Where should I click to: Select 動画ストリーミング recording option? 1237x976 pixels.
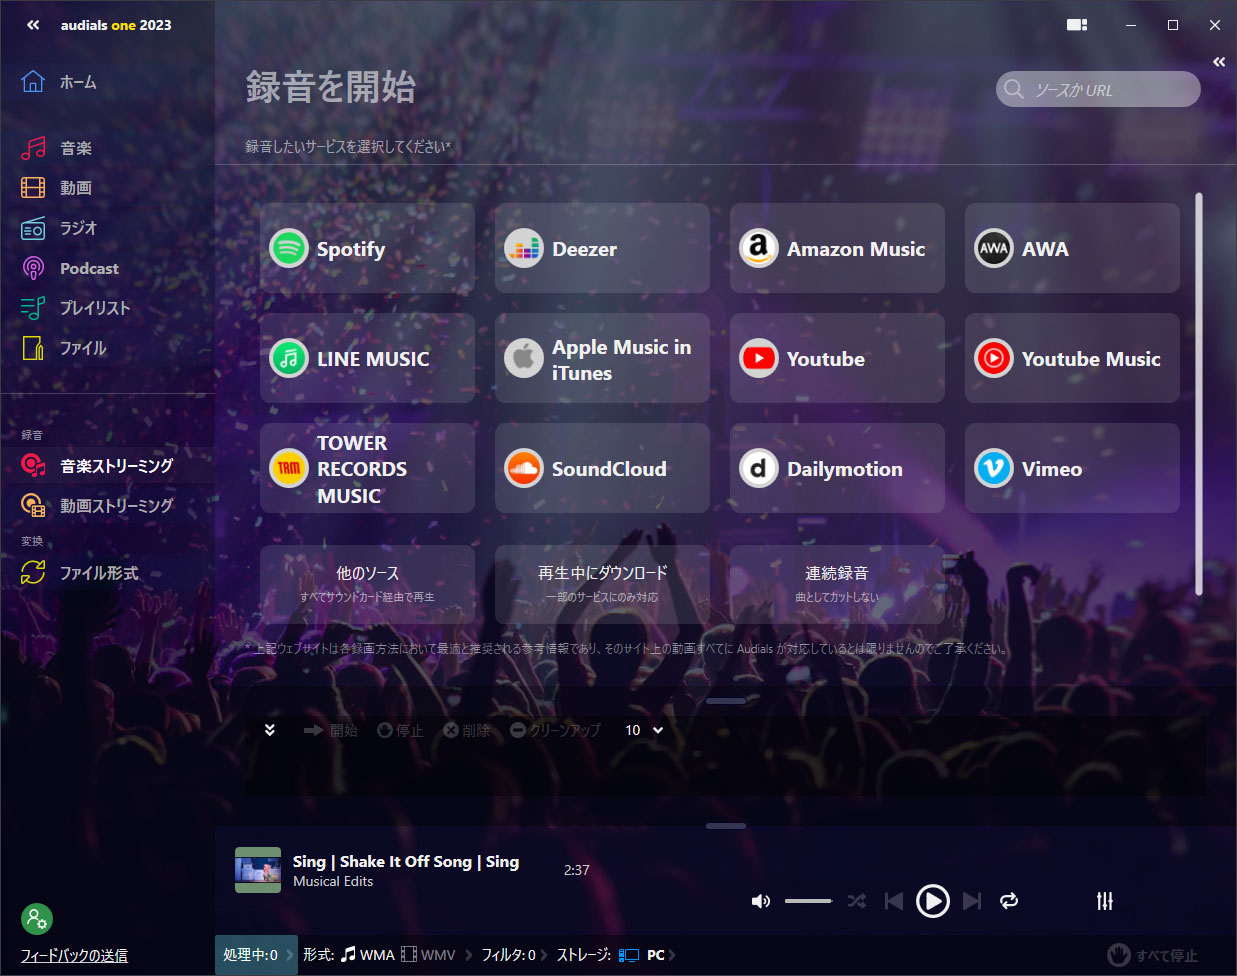coord(98,506)
